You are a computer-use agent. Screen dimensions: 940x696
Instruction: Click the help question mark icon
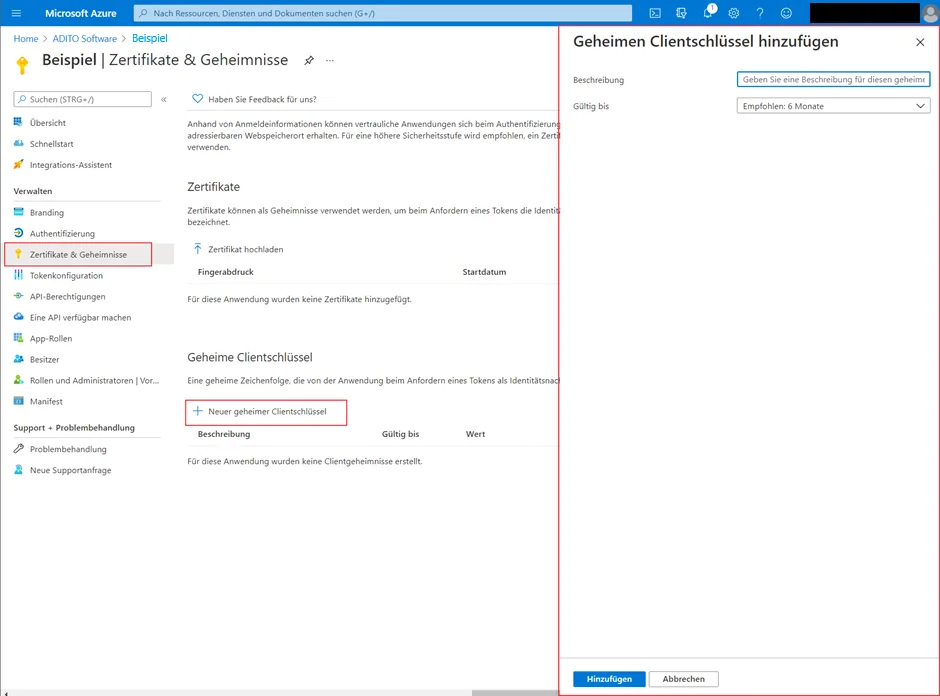(760, 13)
